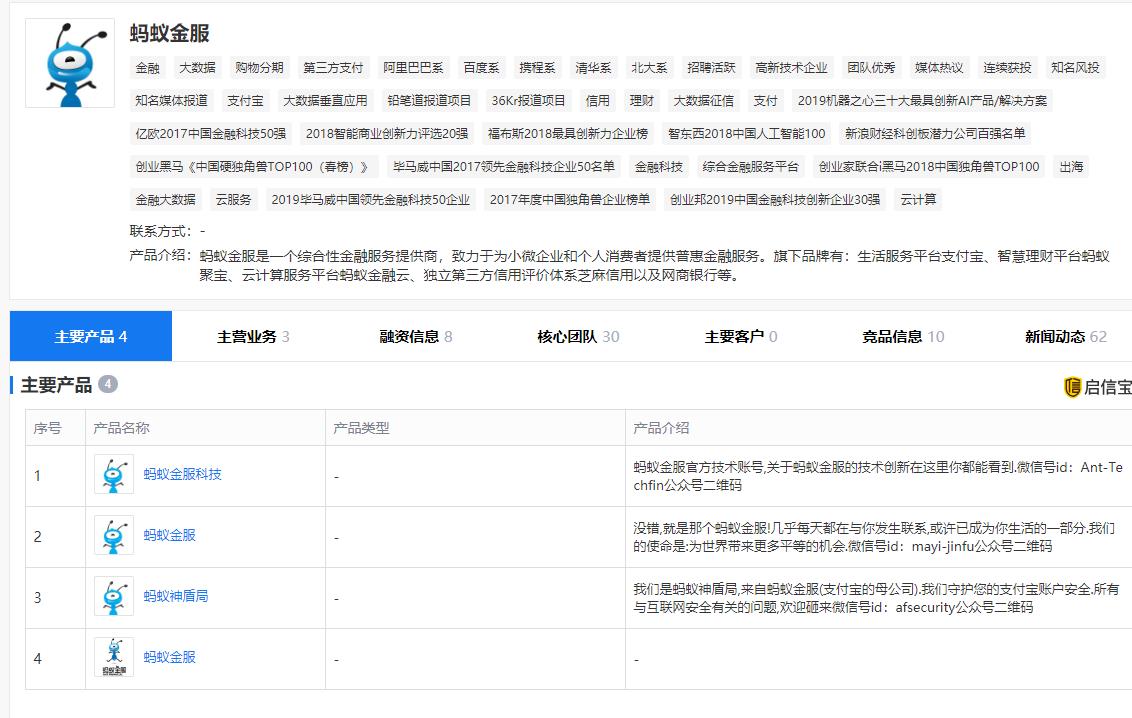Click the 知名风投 tag
Image resolution: width=1132 pixels, height=718 pixels.
[1075, 68]
